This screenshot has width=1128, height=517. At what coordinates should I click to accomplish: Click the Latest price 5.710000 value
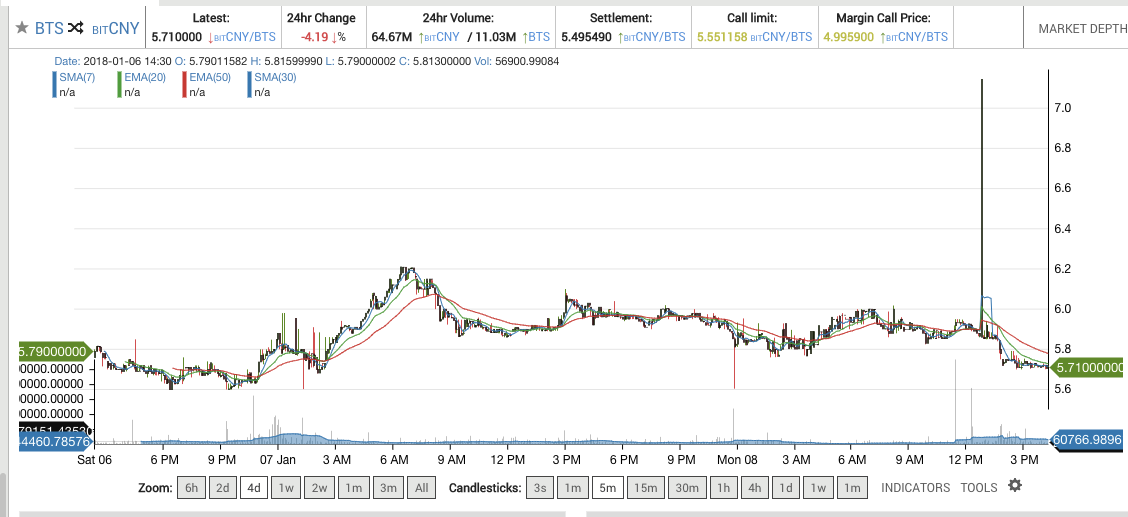tap(176, 37)
